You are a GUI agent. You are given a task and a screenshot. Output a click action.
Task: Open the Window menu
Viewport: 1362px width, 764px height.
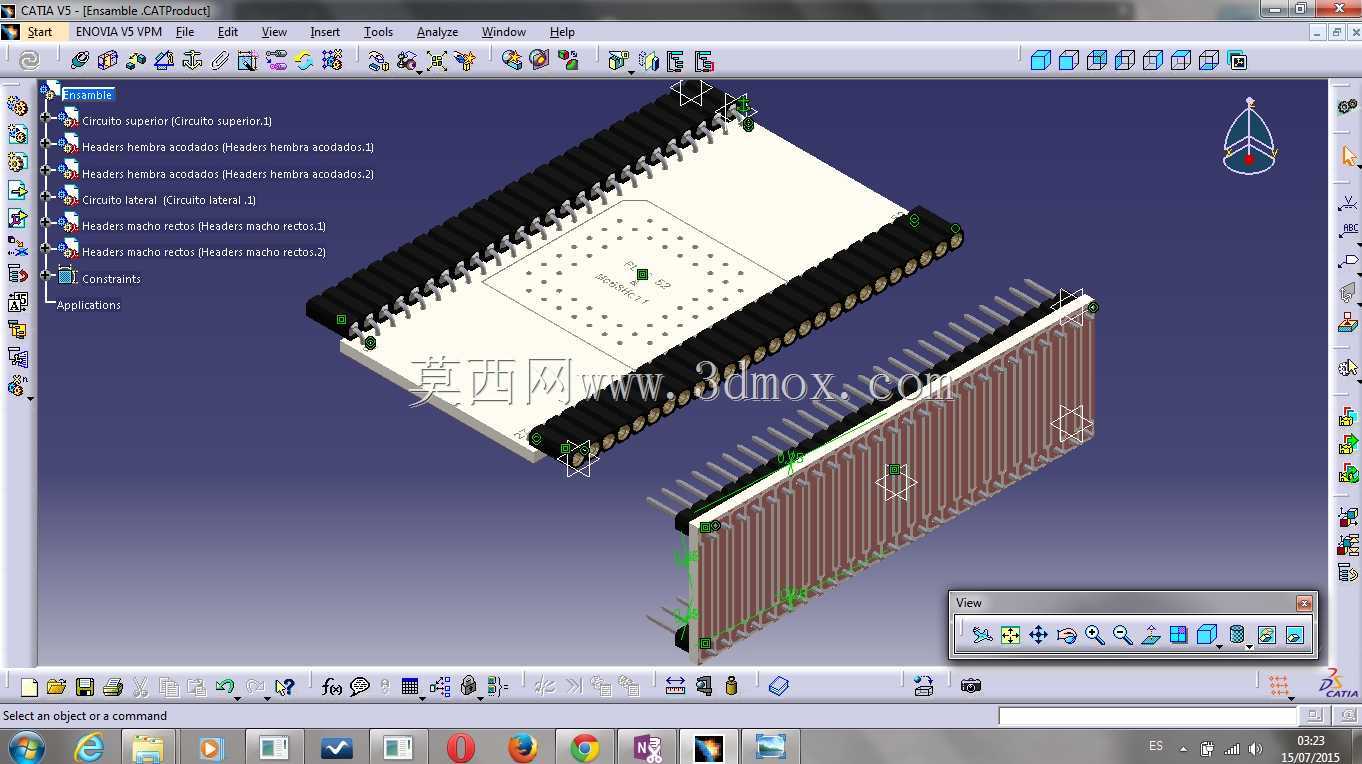point(503,32)
